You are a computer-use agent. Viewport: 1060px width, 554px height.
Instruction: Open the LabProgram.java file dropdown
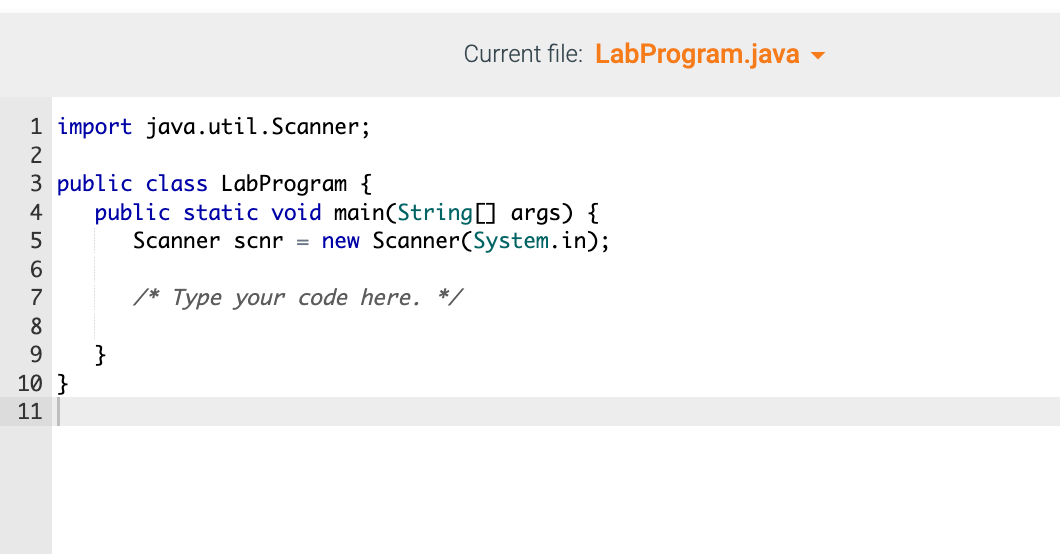[709, 54]
